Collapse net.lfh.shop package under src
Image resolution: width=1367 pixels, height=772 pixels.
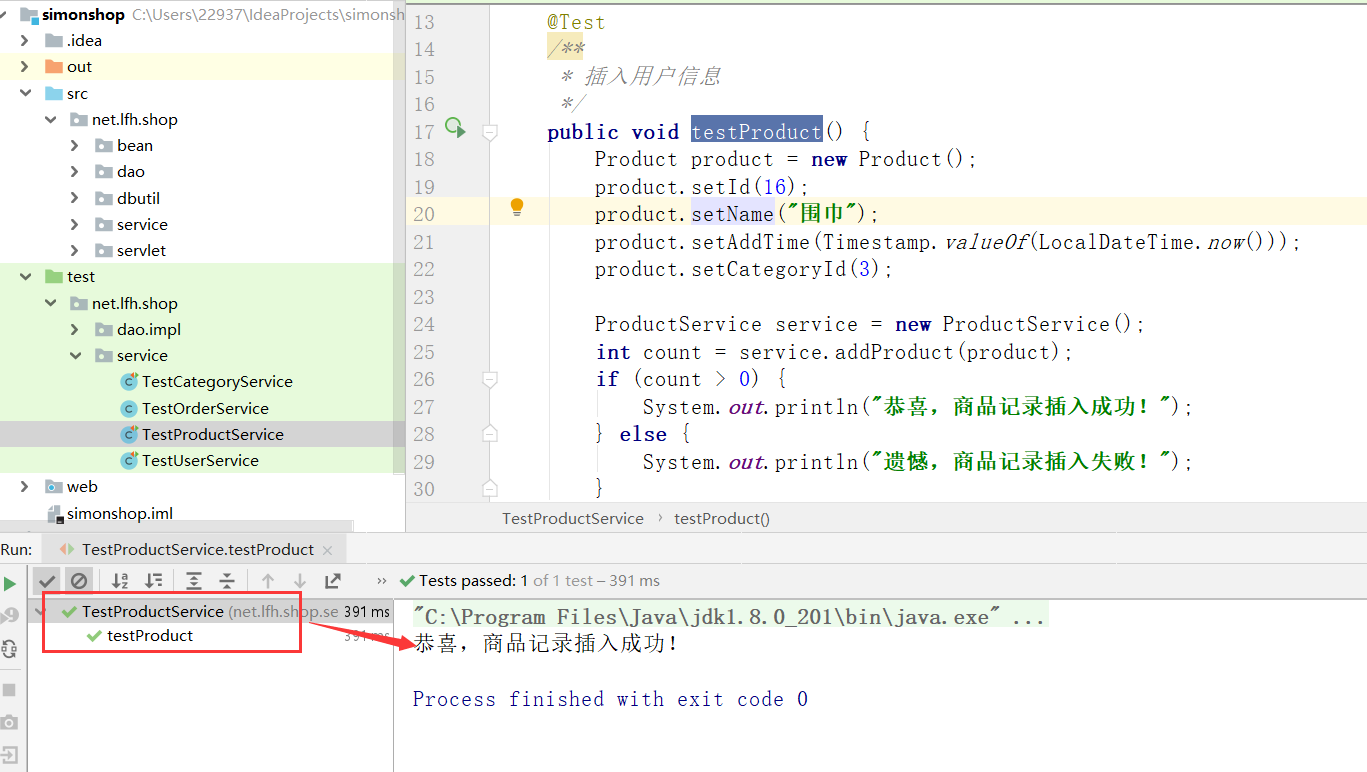coord(50,120)
